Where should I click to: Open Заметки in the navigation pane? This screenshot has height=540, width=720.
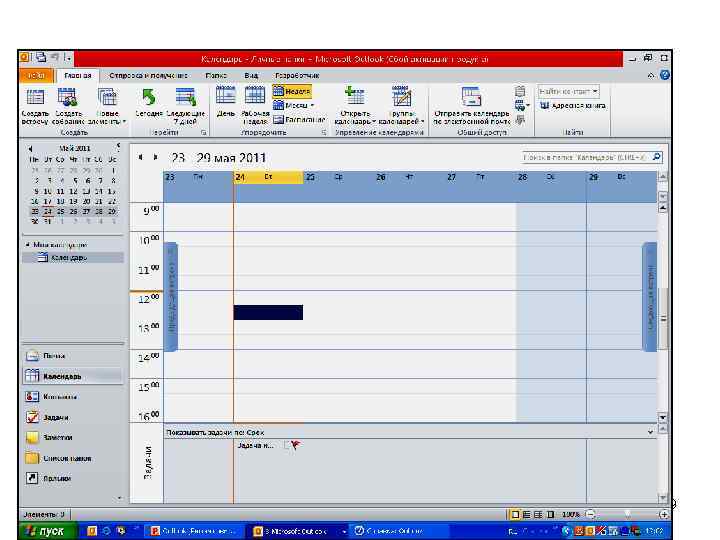point(73,438)
